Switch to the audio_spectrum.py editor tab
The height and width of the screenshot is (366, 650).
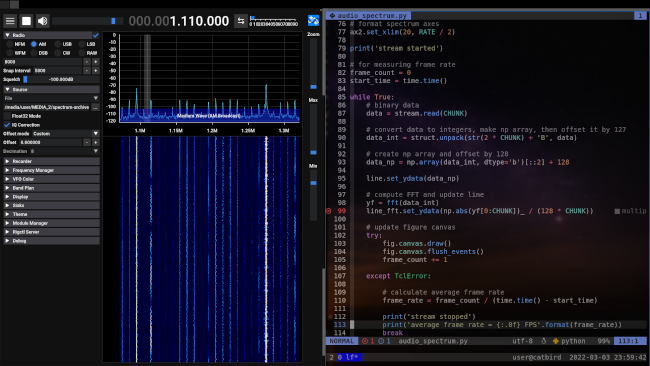[x=368, y=16]
